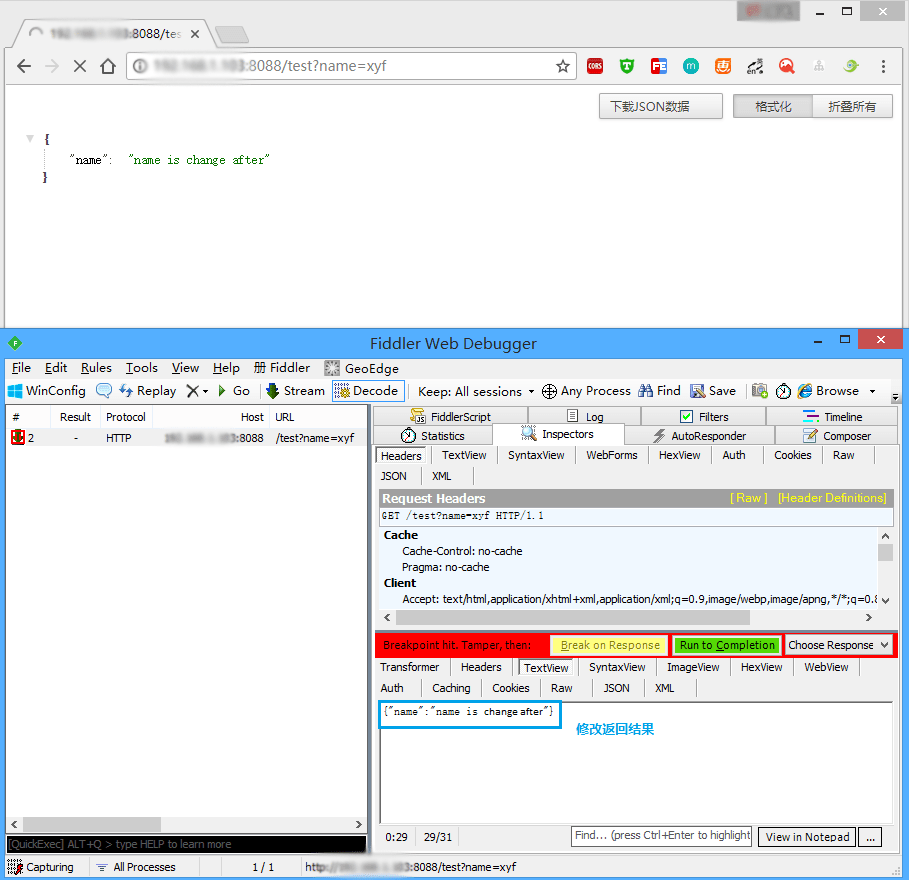Open the red magnifier extension

tap(787, 66)
